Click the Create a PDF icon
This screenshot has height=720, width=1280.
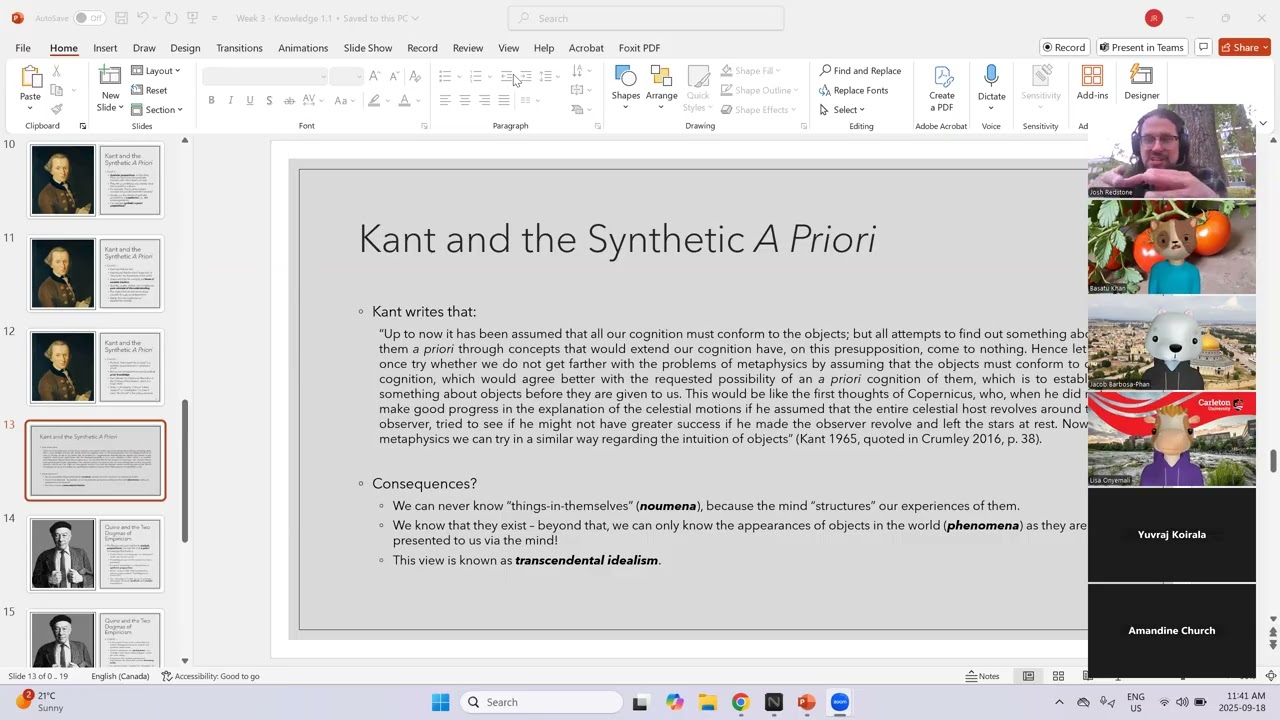pos(942,77)
